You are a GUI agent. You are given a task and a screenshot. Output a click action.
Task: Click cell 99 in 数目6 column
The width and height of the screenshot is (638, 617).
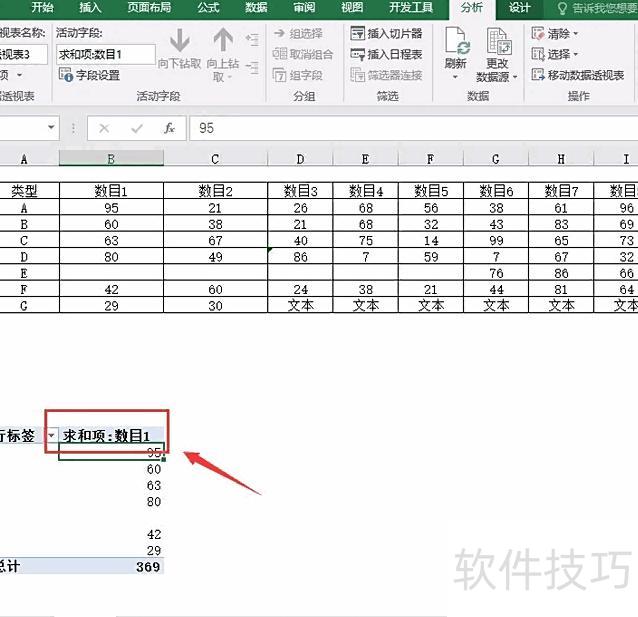496,241
